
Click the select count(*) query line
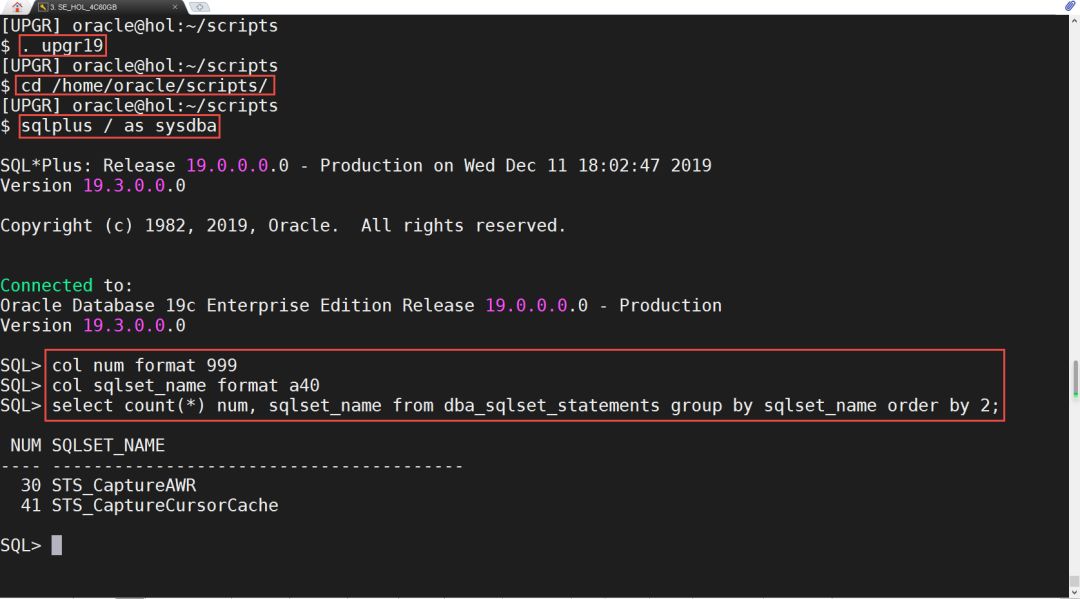point(525,406)
